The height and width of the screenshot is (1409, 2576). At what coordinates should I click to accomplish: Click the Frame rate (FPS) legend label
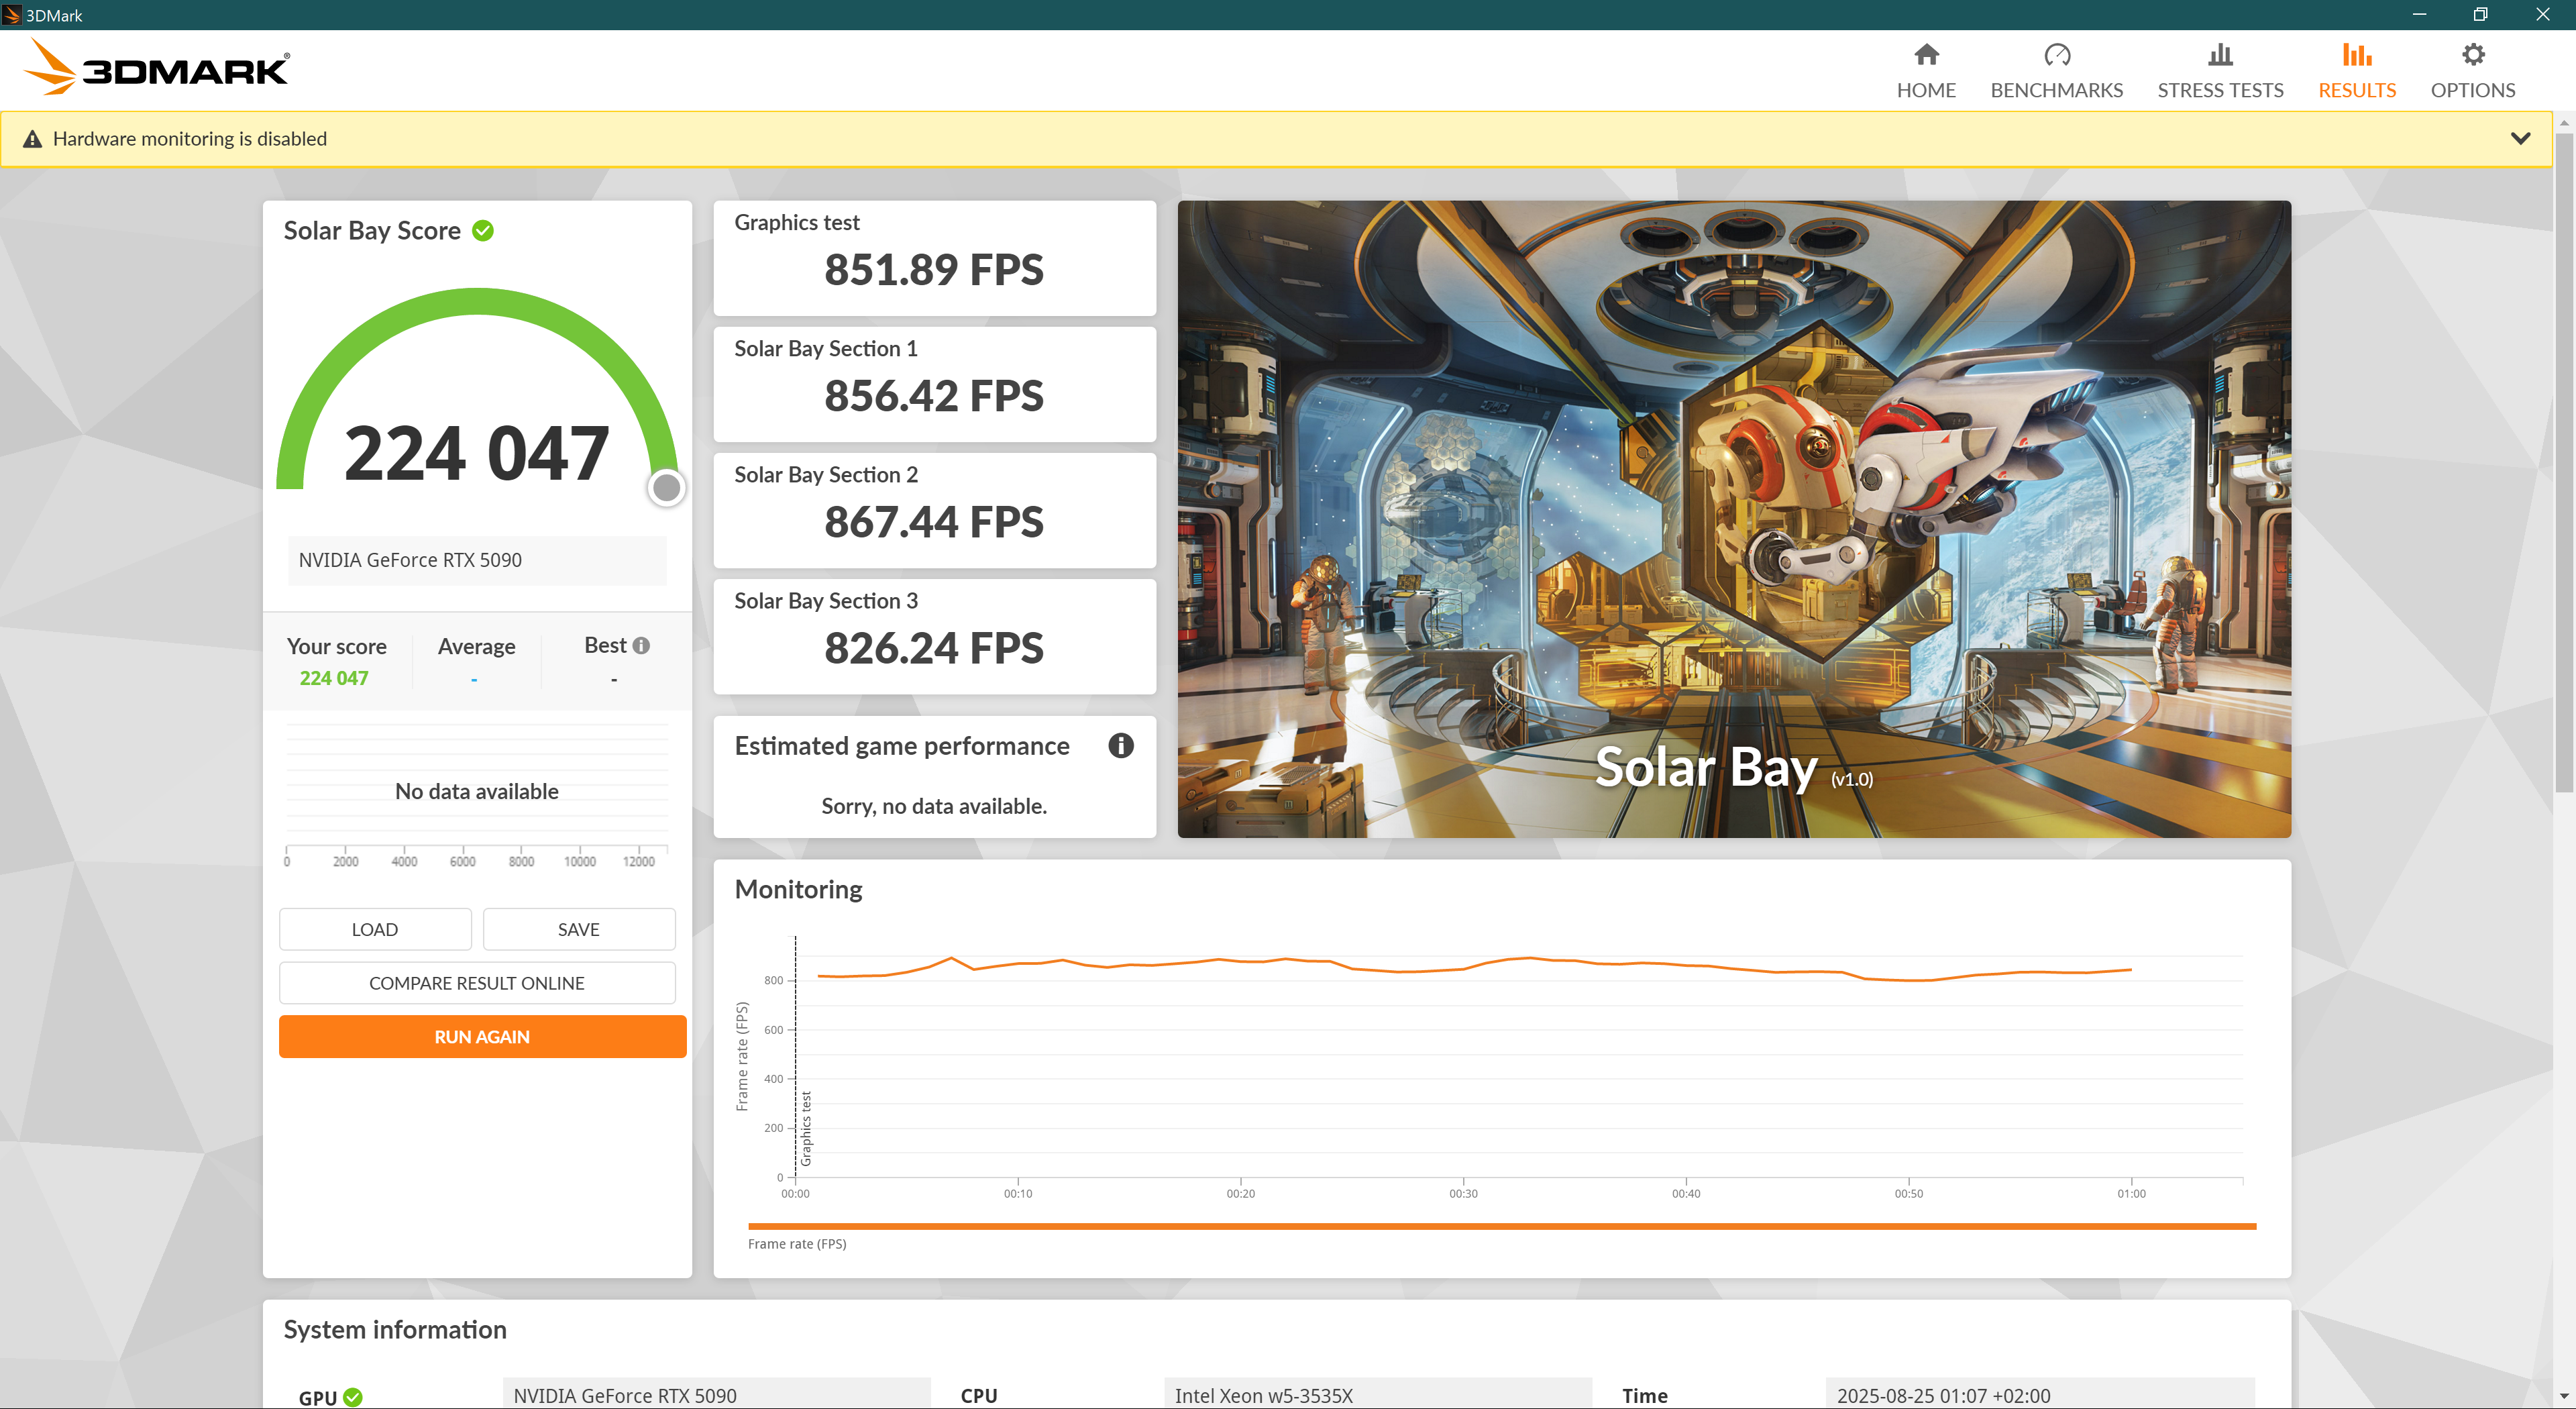(797, 1244)
